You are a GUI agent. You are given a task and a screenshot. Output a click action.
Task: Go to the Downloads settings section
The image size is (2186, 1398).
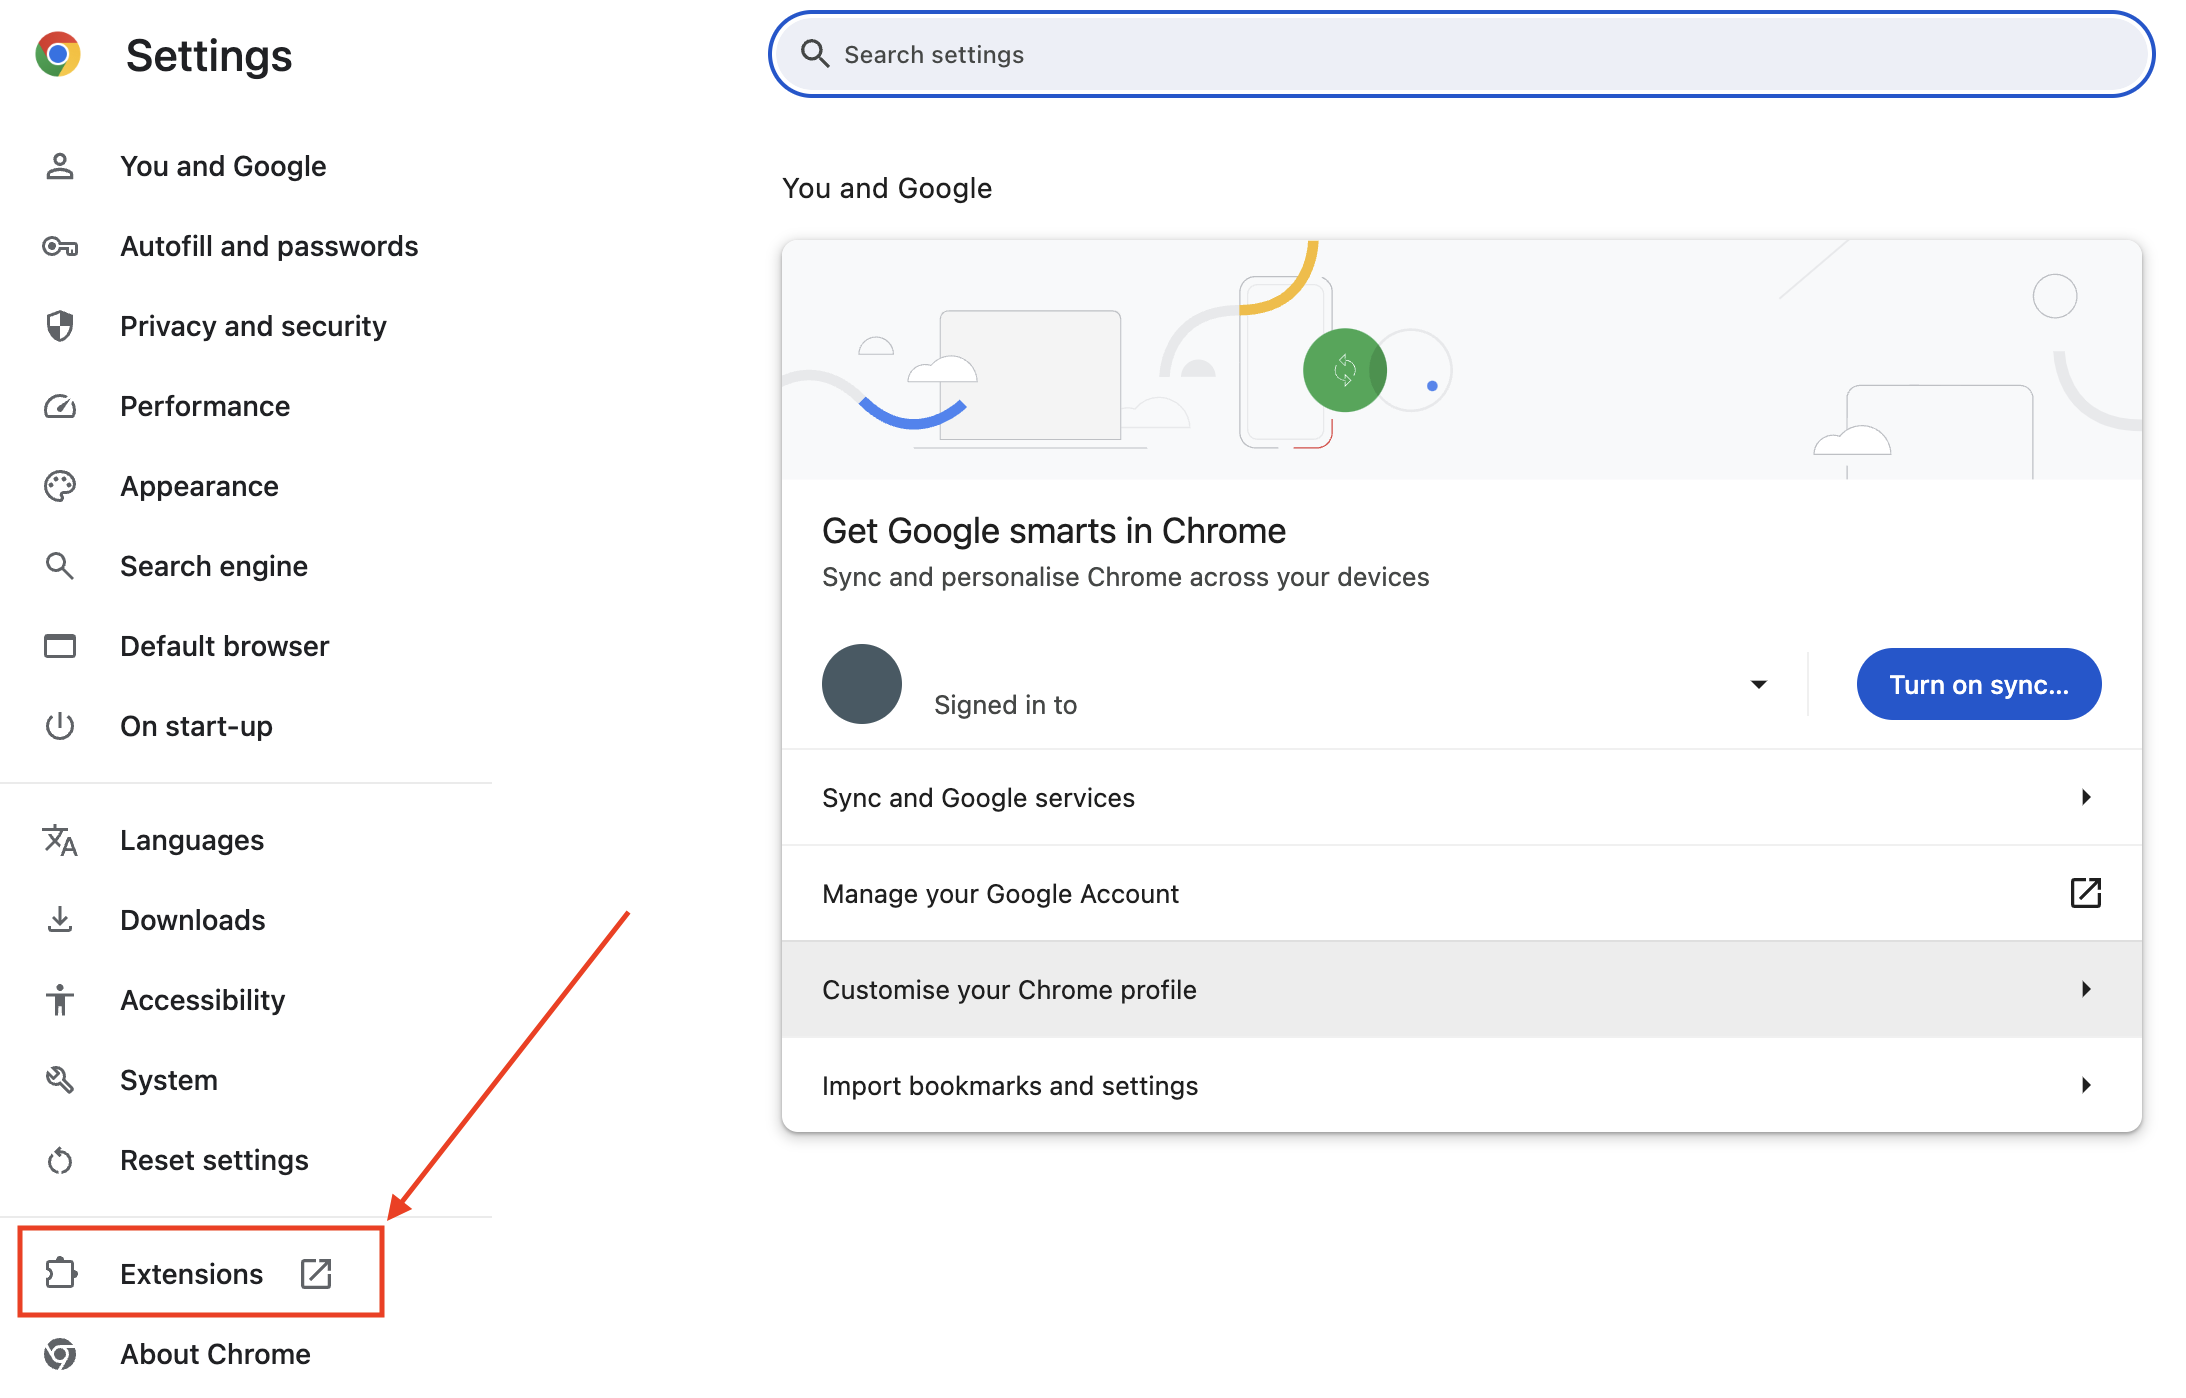(193, 920)
